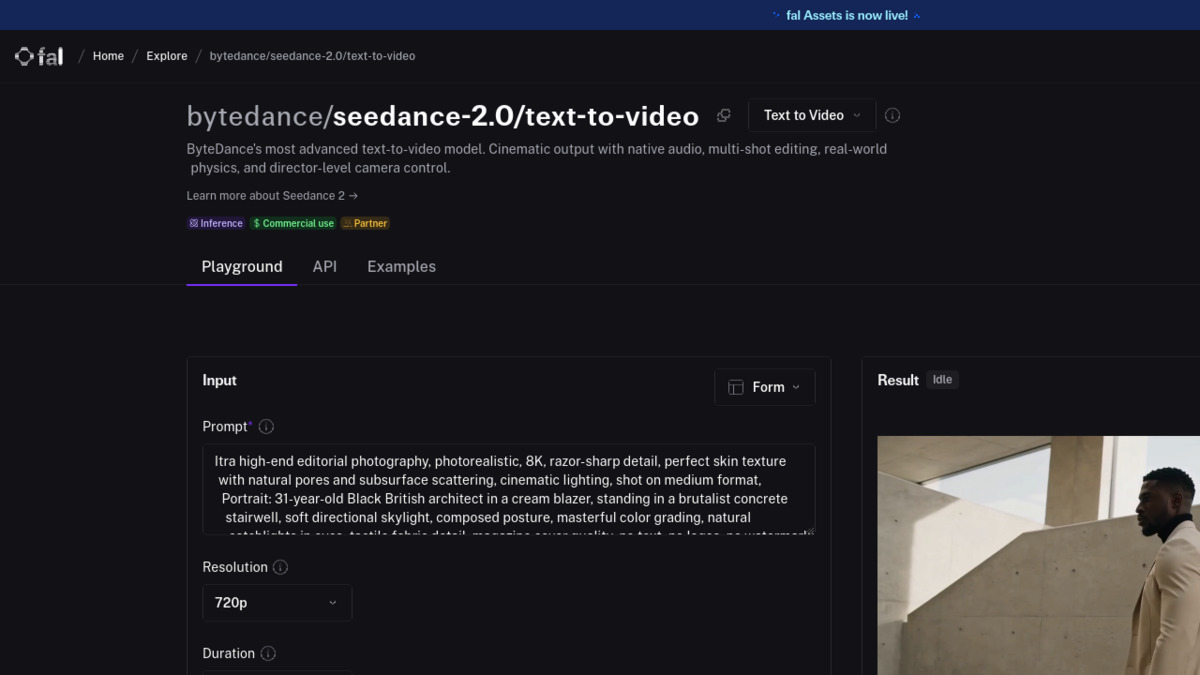Open the result video preview thumbnail

pyautogui.click(x=1039, y=555)
